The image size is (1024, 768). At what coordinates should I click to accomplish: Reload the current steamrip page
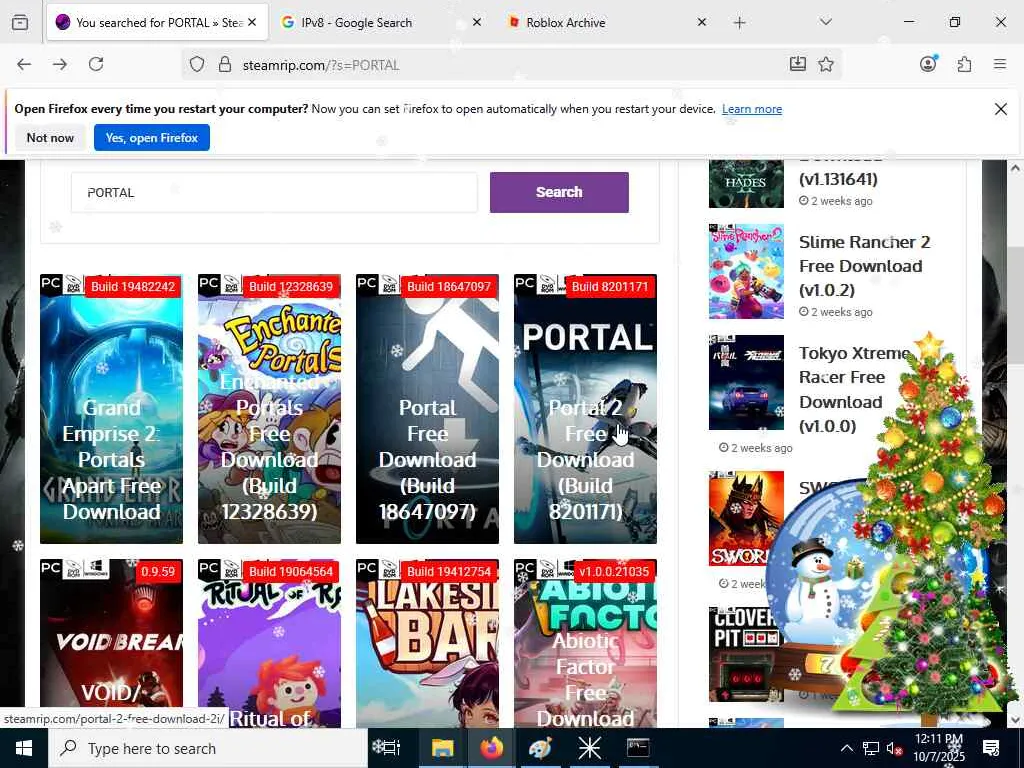[x=96, y=64]
